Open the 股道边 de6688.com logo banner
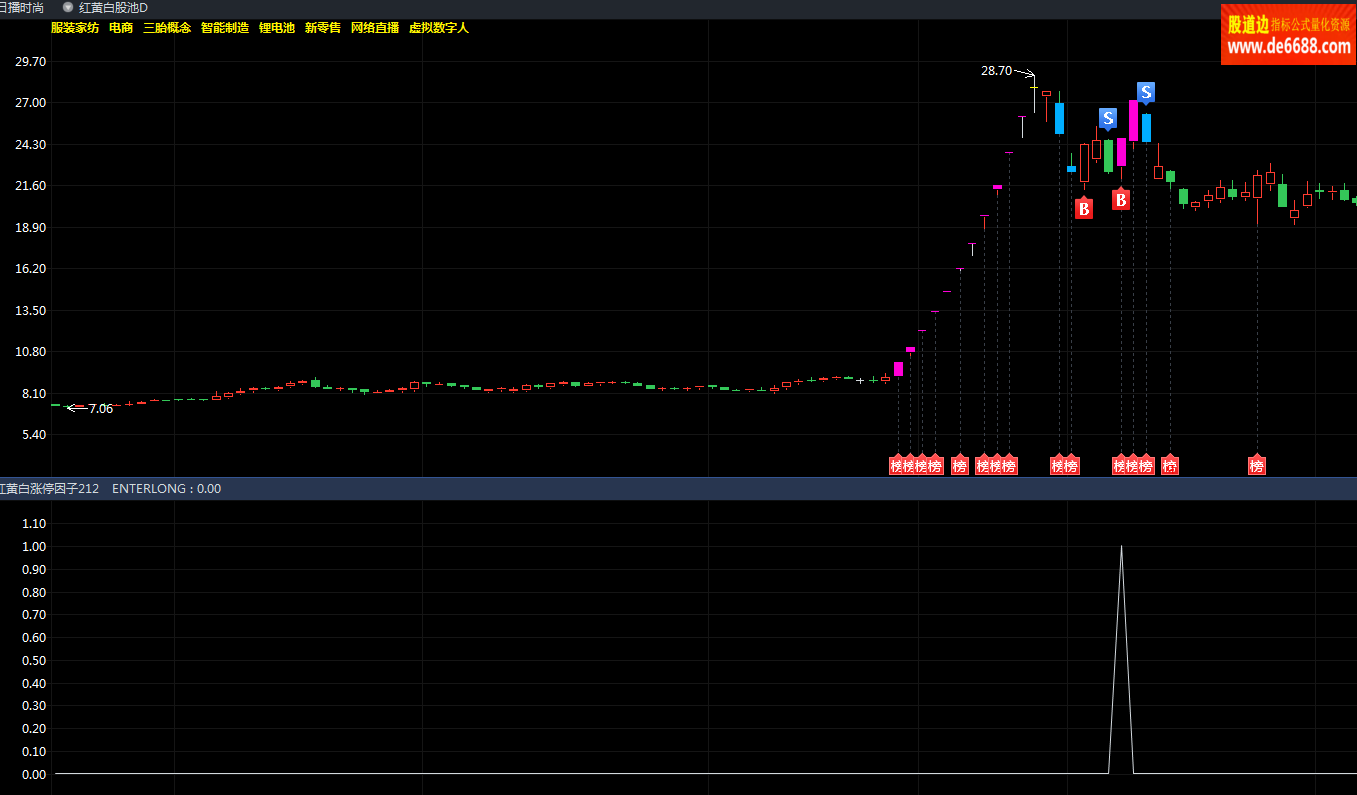The width and height of the screenshot is (1357, 795). click(x=1288, y=34)
